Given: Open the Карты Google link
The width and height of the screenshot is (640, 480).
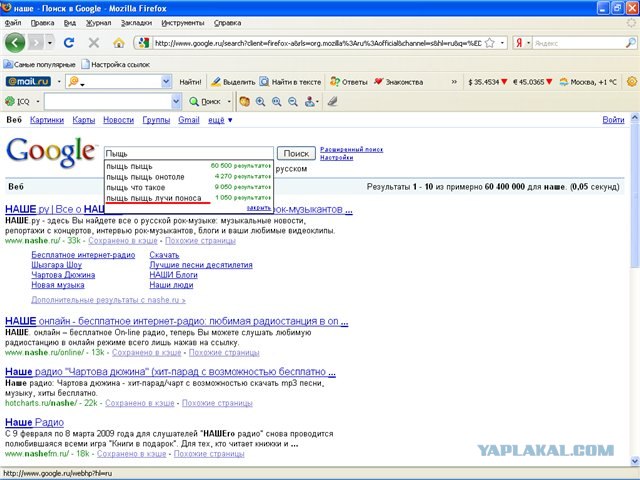Looking at the screenshot, I should [84, 120].
